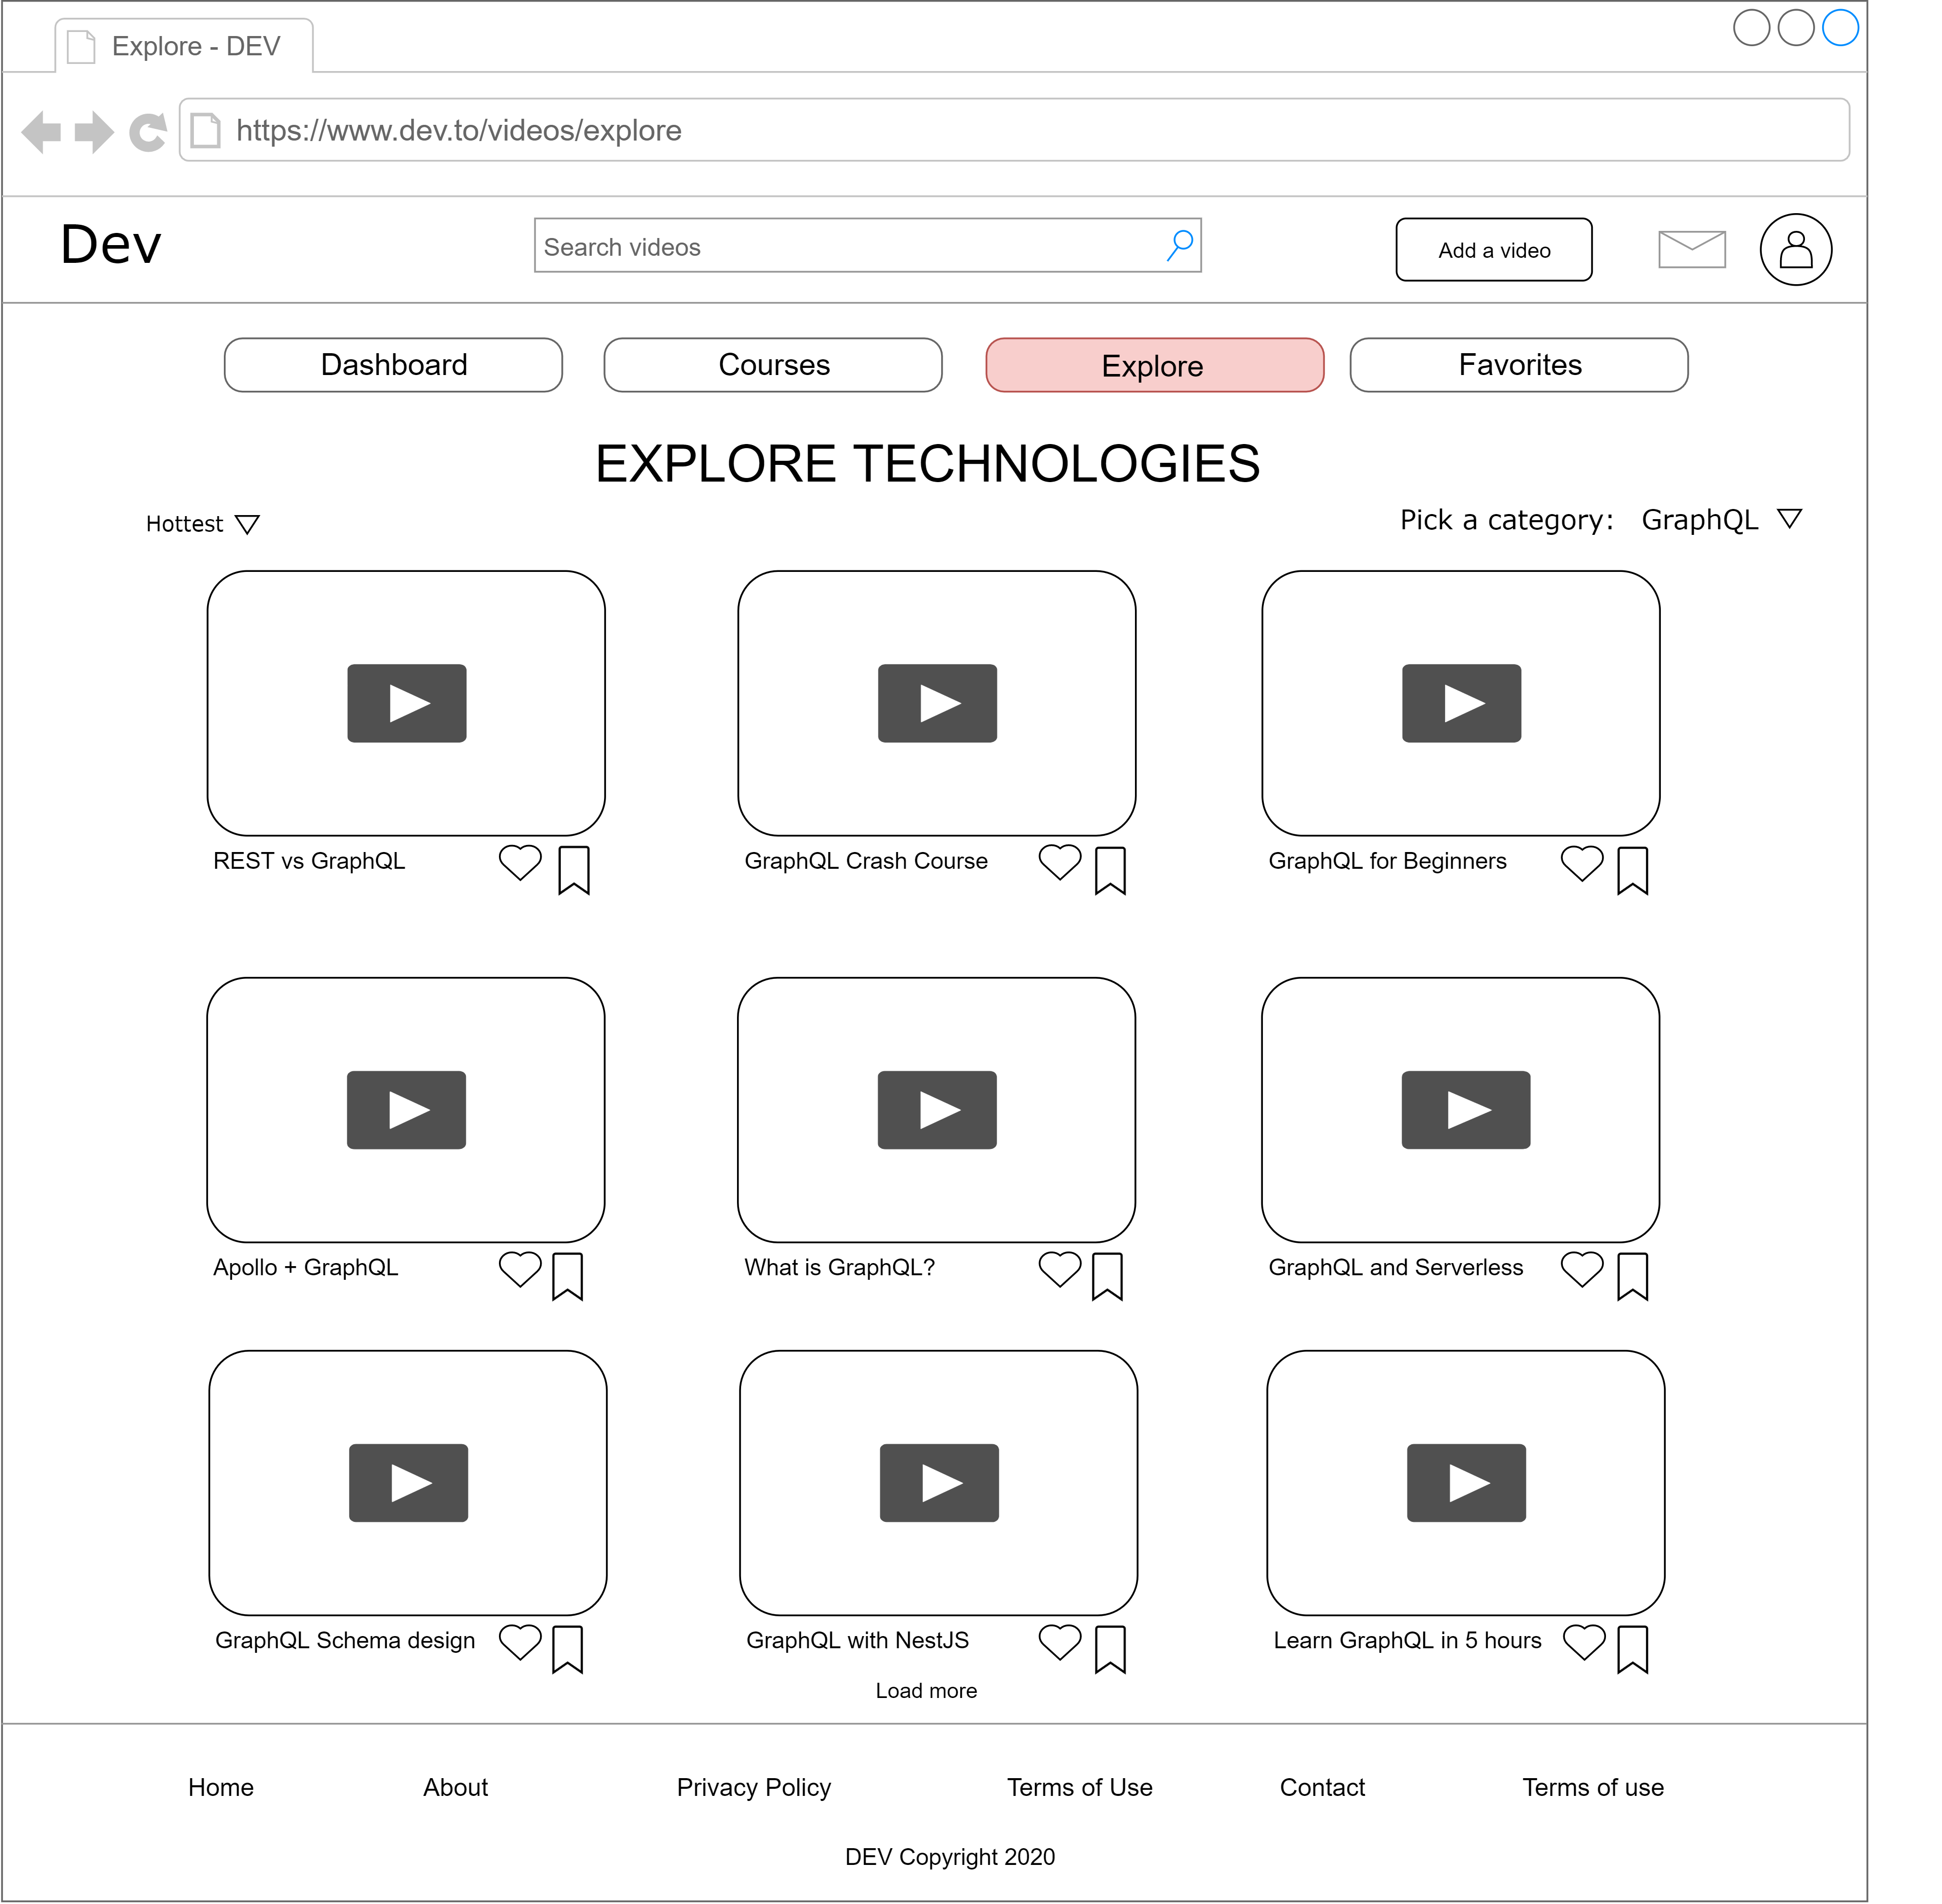The height and width of the screenshot is (1904, 1942).
Task: Click the Pick a category GraphQL value
Action: [1699, 520]
